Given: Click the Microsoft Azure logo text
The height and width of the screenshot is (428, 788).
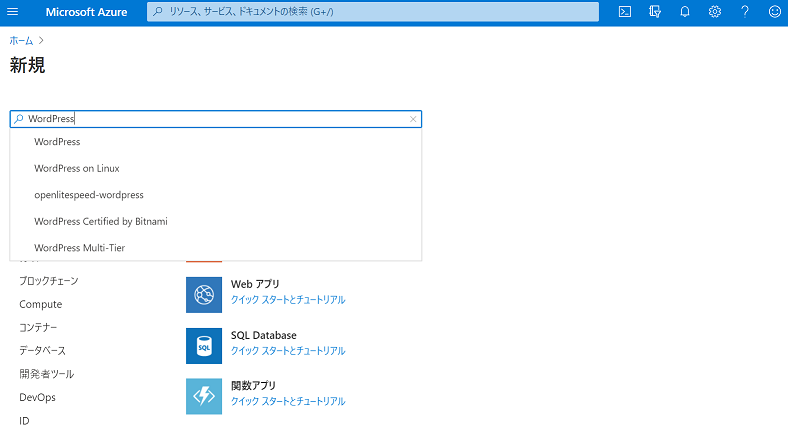Looking at the screenshot, I should coord(86,12).
